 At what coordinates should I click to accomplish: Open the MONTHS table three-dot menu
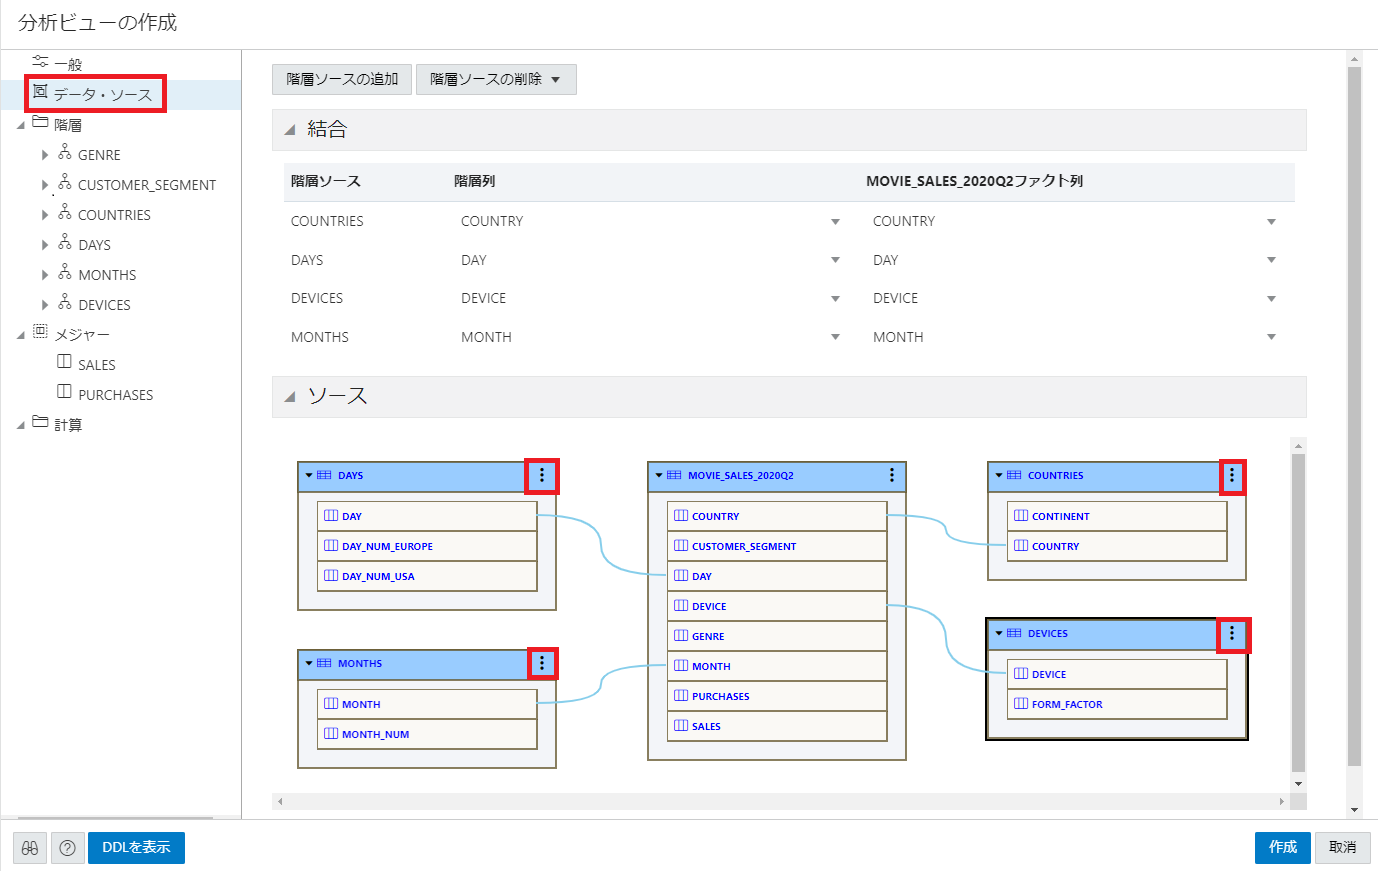(542, 663)
